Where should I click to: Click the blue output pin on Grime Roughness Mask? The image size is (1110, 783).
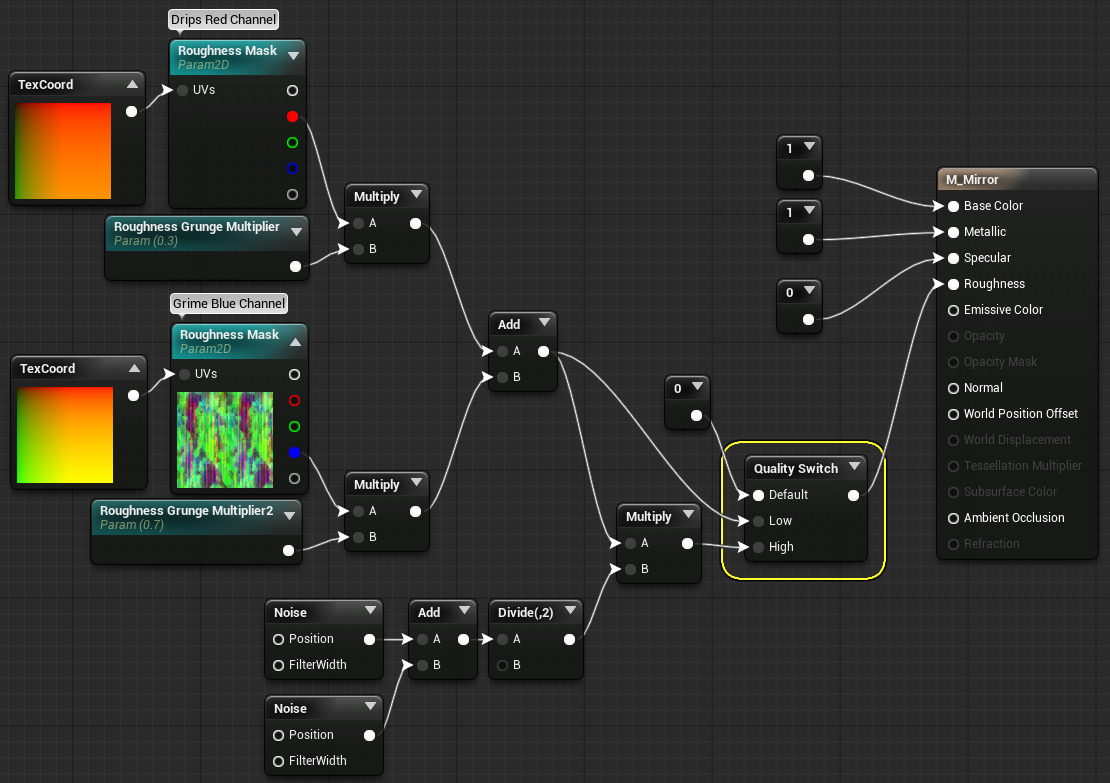pos(294,452)
